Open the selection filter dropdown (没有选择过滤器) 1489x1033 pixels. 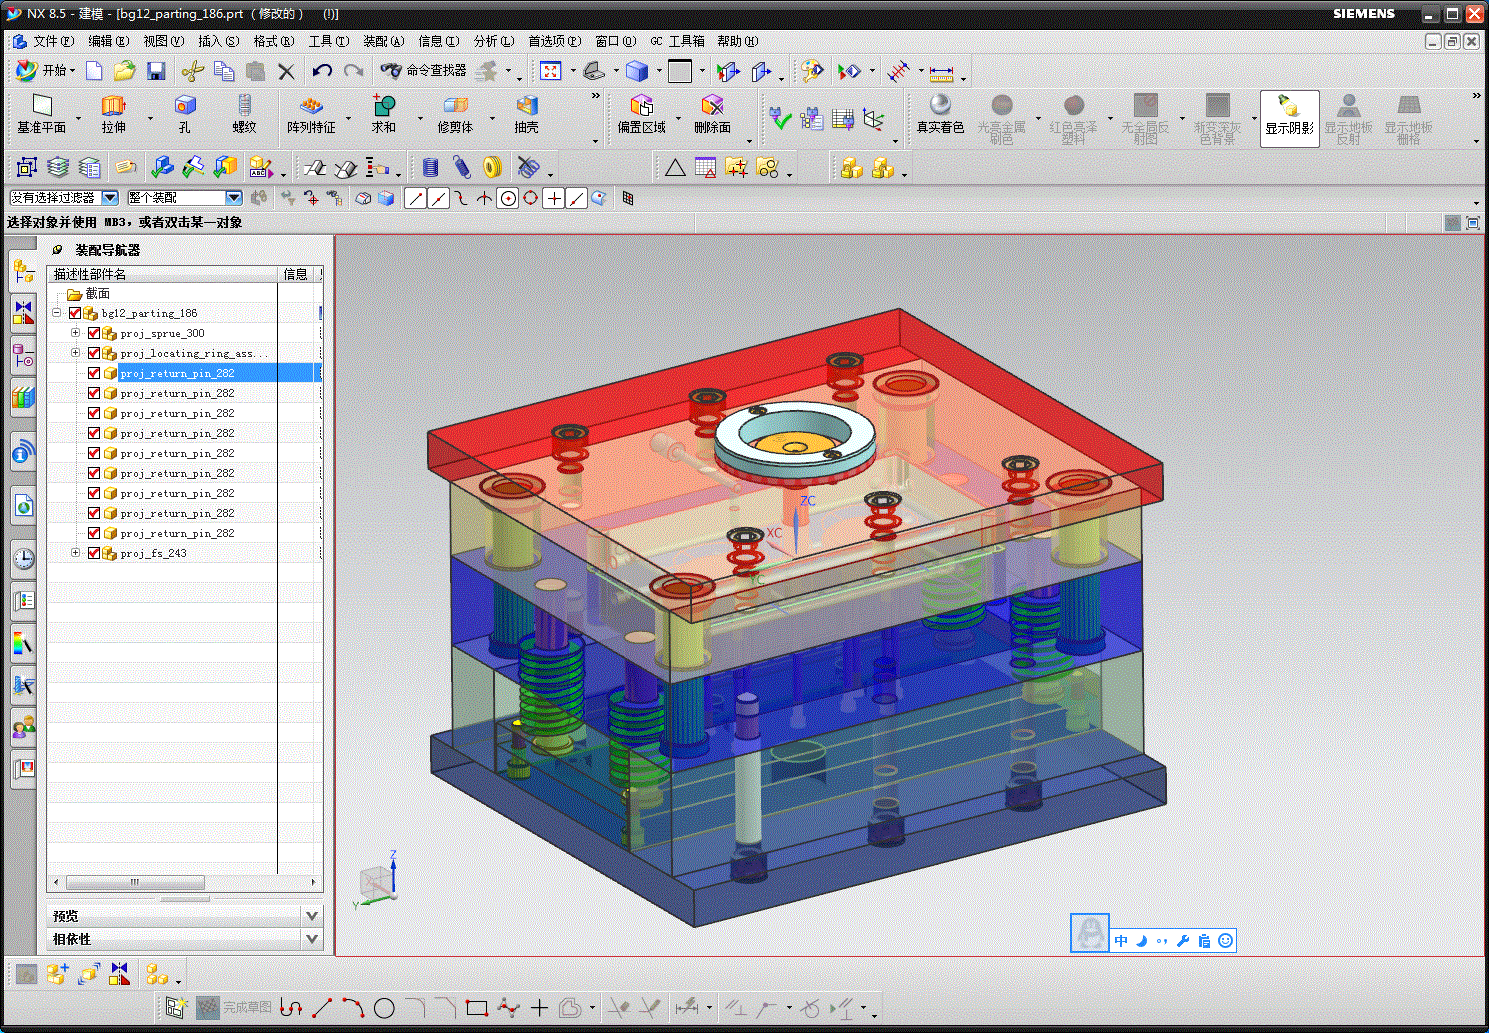coord(110,198)
